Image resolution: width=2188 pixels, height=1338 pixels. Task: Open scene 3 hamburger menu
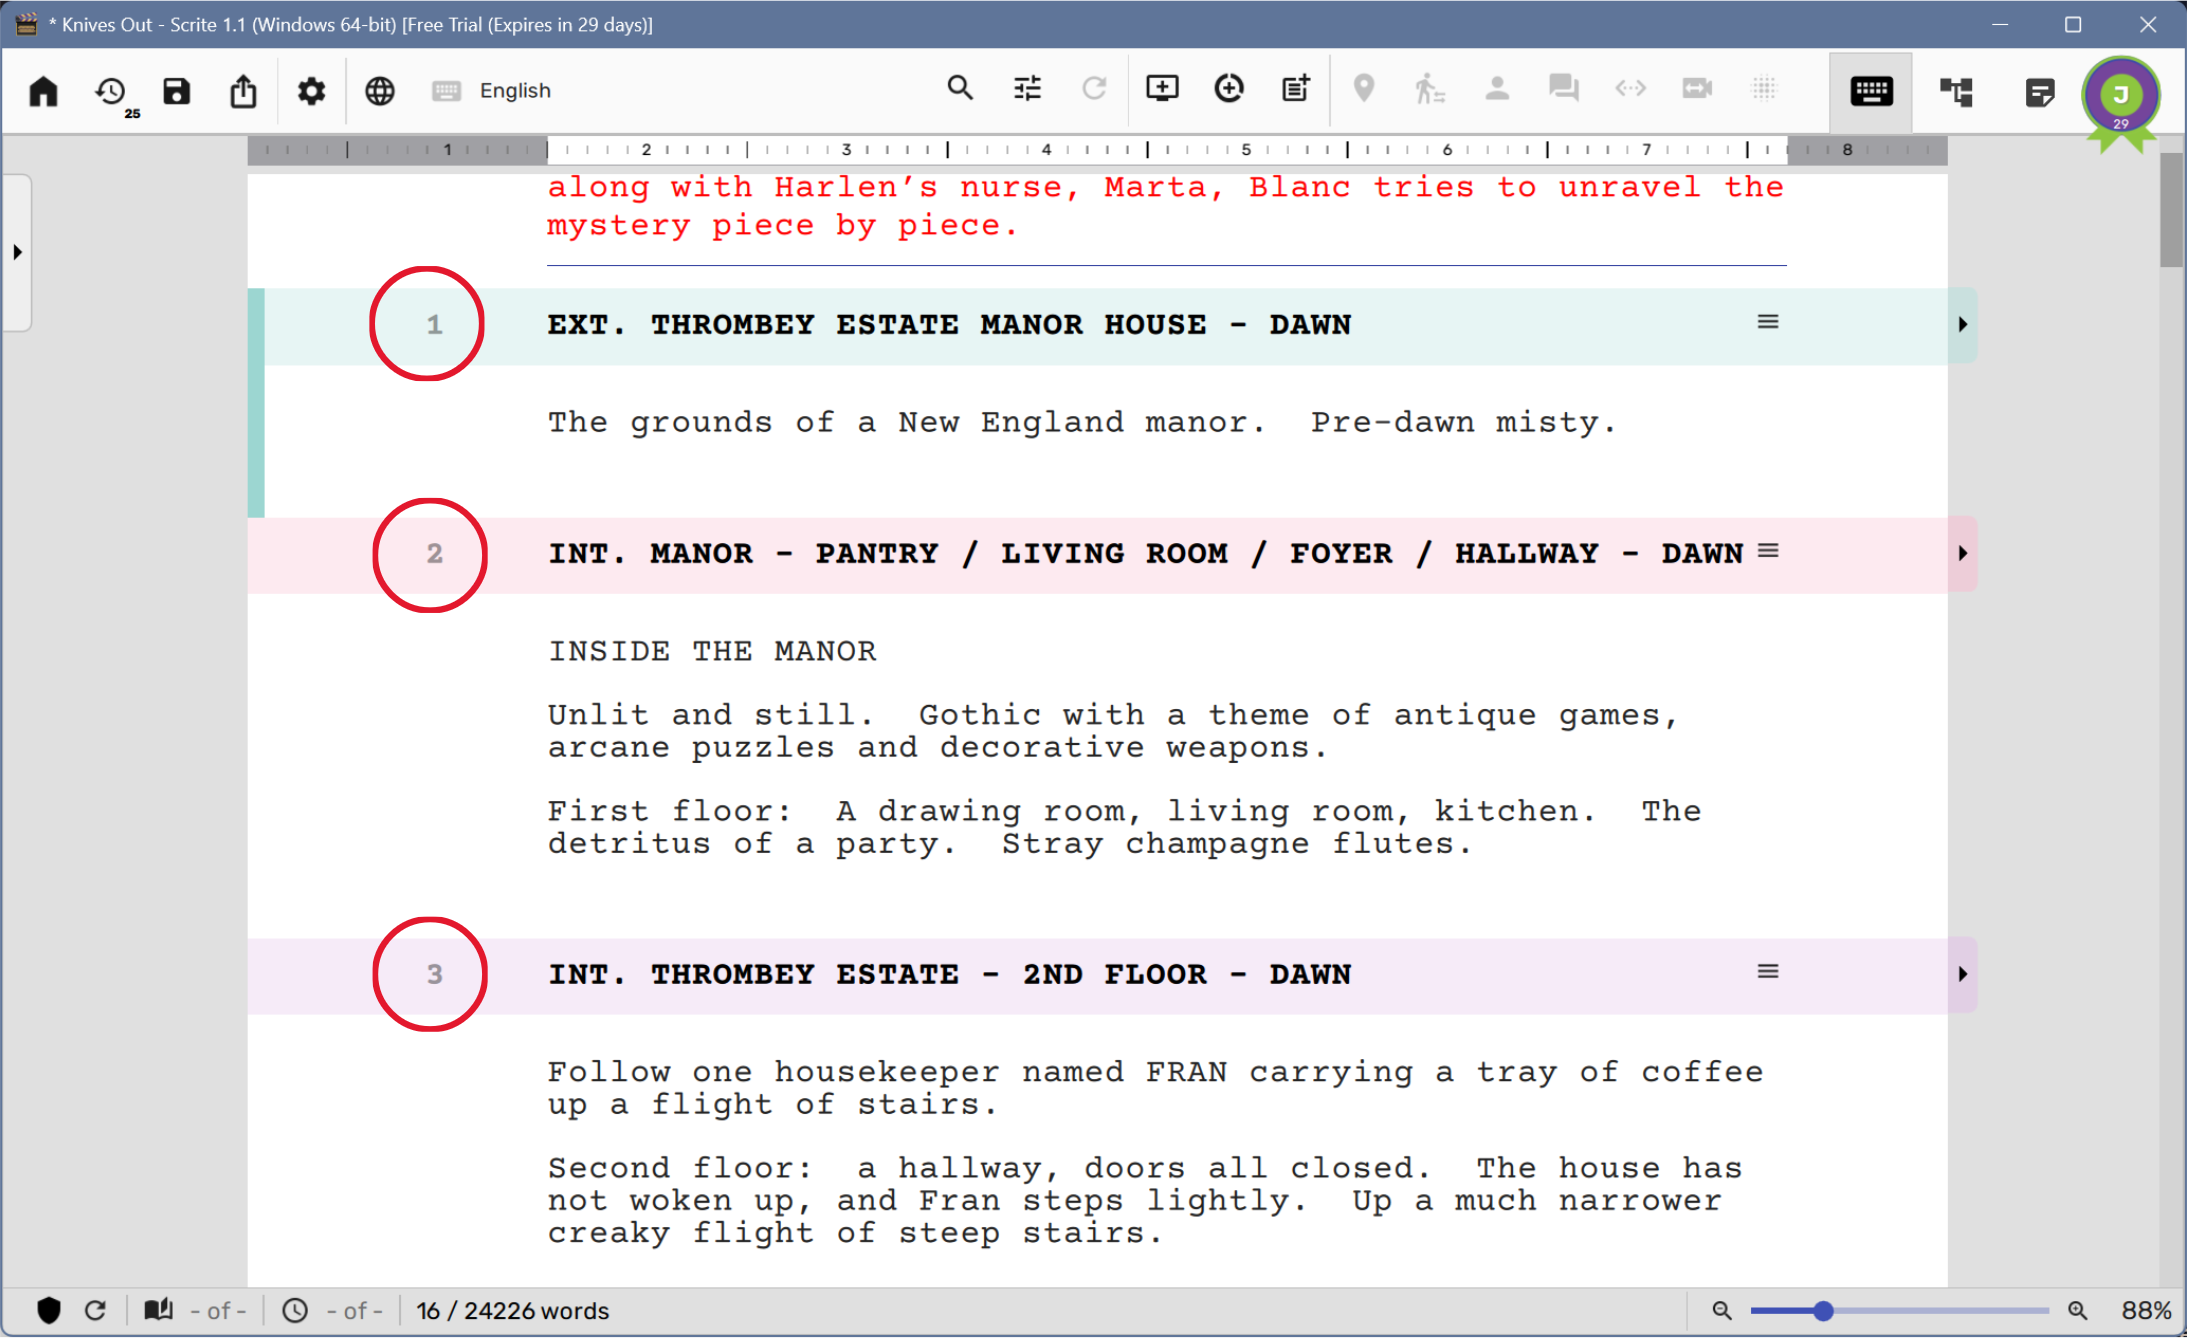coord(1768,971)
